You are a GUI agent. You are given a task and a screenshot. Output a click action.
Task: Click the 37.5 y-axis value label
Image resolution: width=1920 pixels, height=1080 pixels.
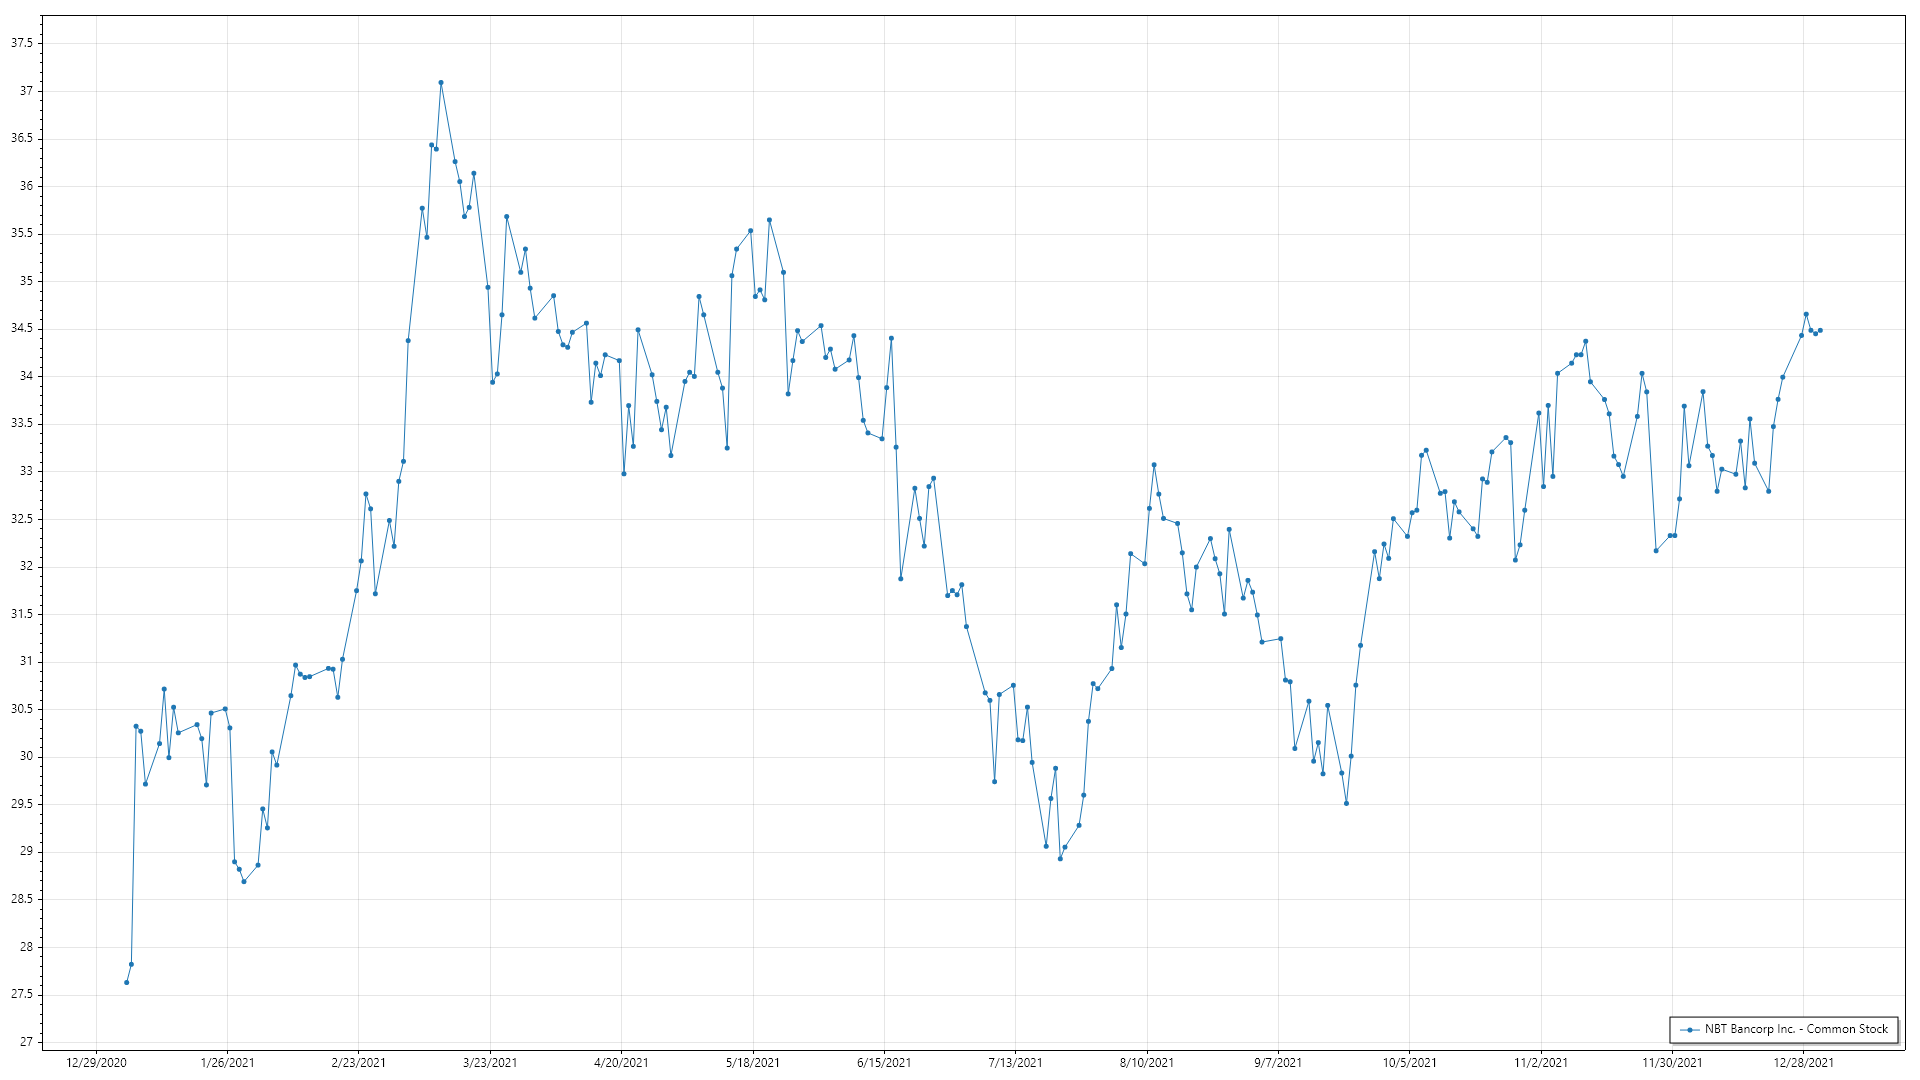pos(22,43)
